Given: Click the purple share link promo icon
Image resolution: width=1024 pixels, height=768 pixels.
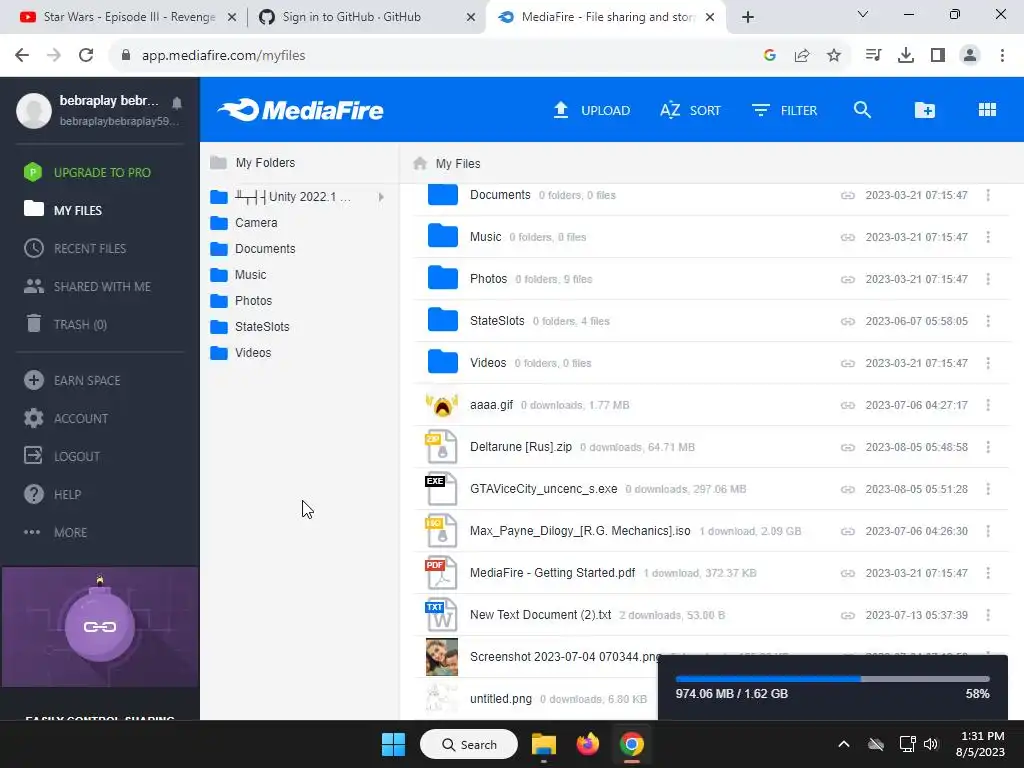Looking at the screenshot, I should pos(100,626).
